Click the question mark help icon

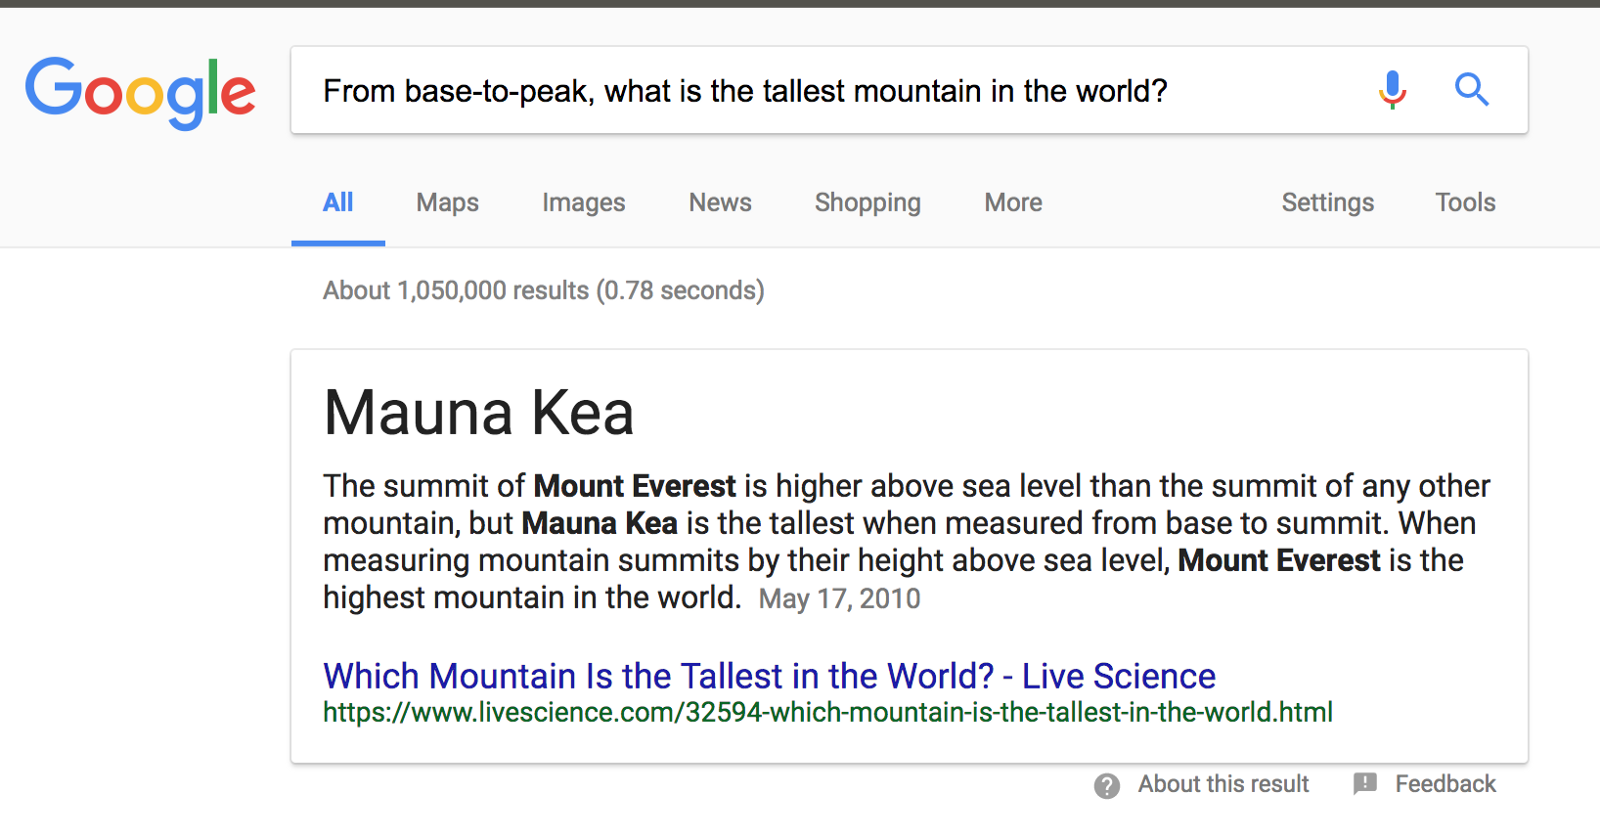tap(1107, 786)
